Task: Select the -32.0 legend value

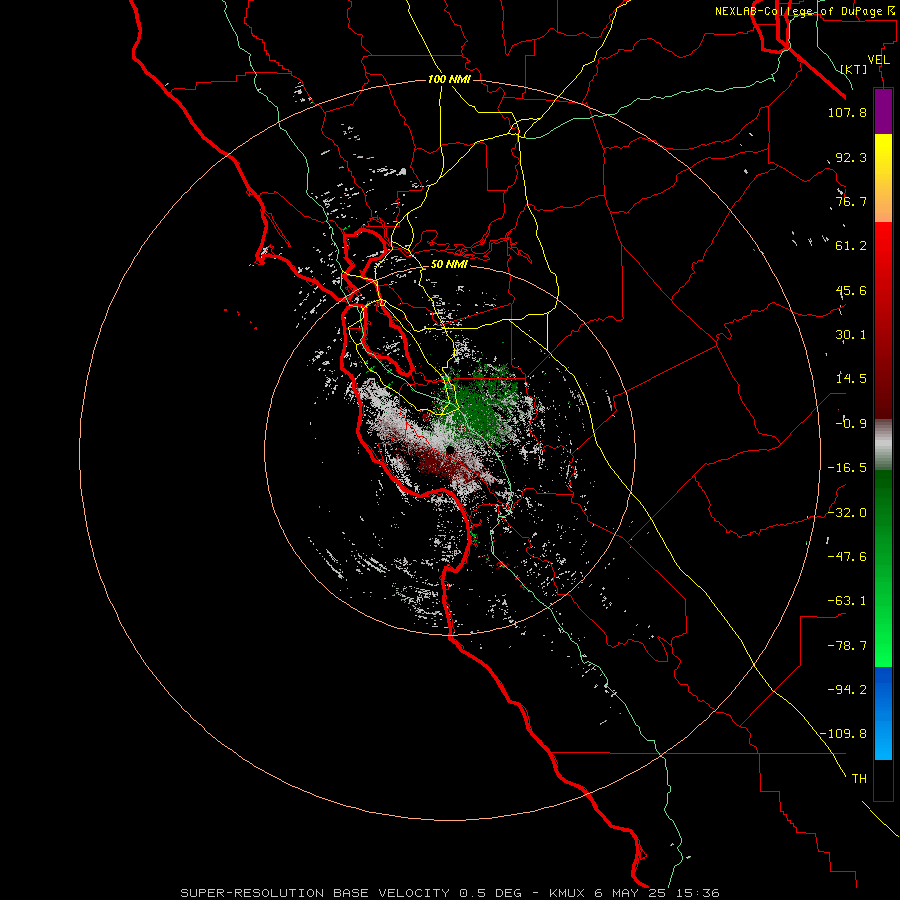Action: pyautogui.click(x=847, y=513)
